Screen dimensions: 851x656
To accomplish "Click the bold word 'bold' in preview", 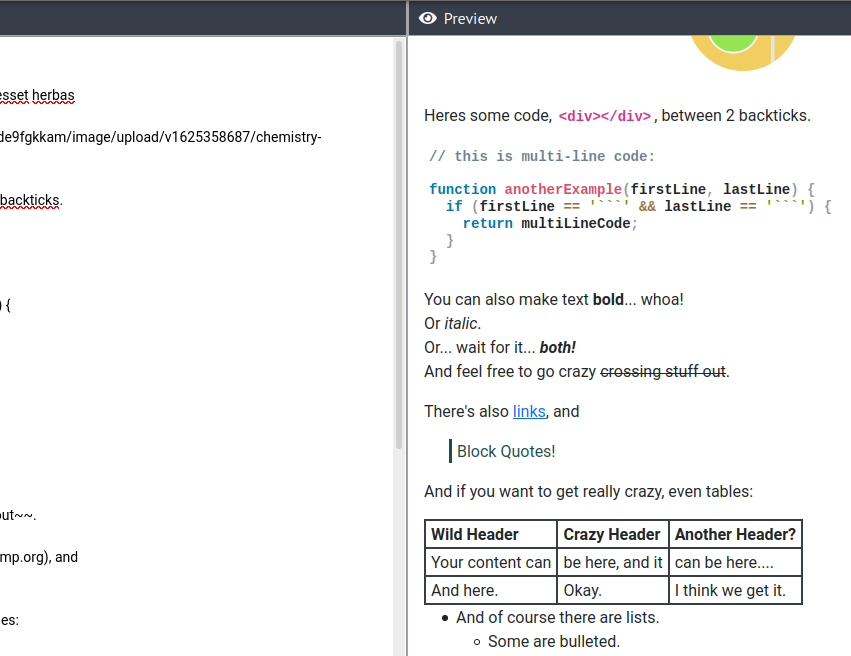I will [x=608, y=300].
